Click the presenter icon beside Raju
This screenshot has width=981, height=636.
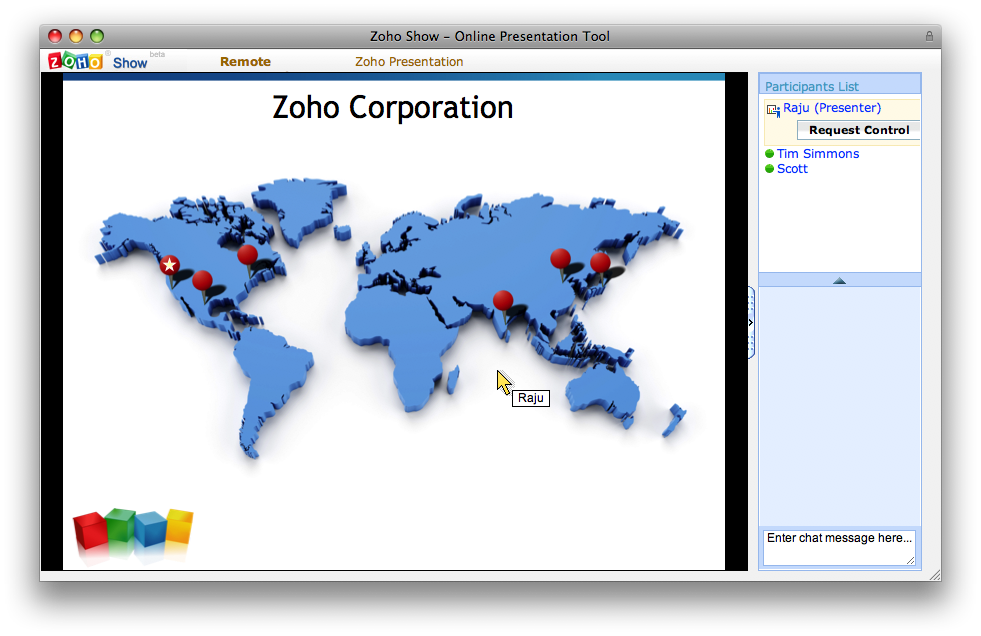773,110
